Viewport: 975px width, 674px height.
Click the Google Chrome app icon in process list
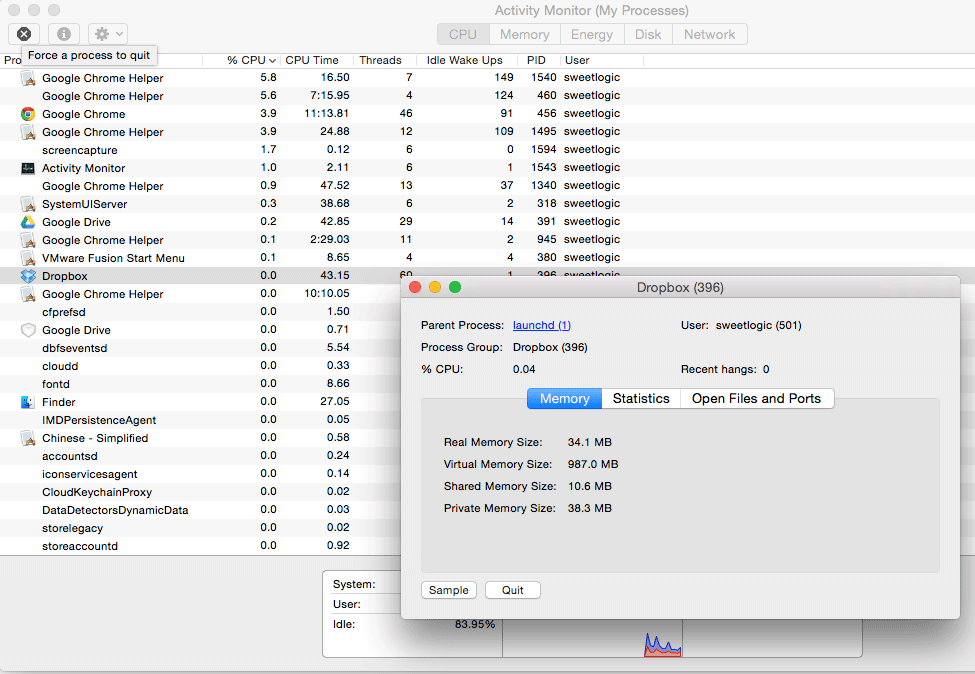(x=27, y=114)
